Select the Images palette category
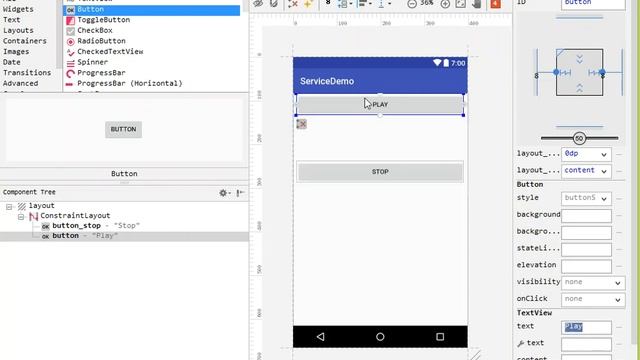Image resolution: width=640 pixels, height=360 pixels. click(16, 51)
